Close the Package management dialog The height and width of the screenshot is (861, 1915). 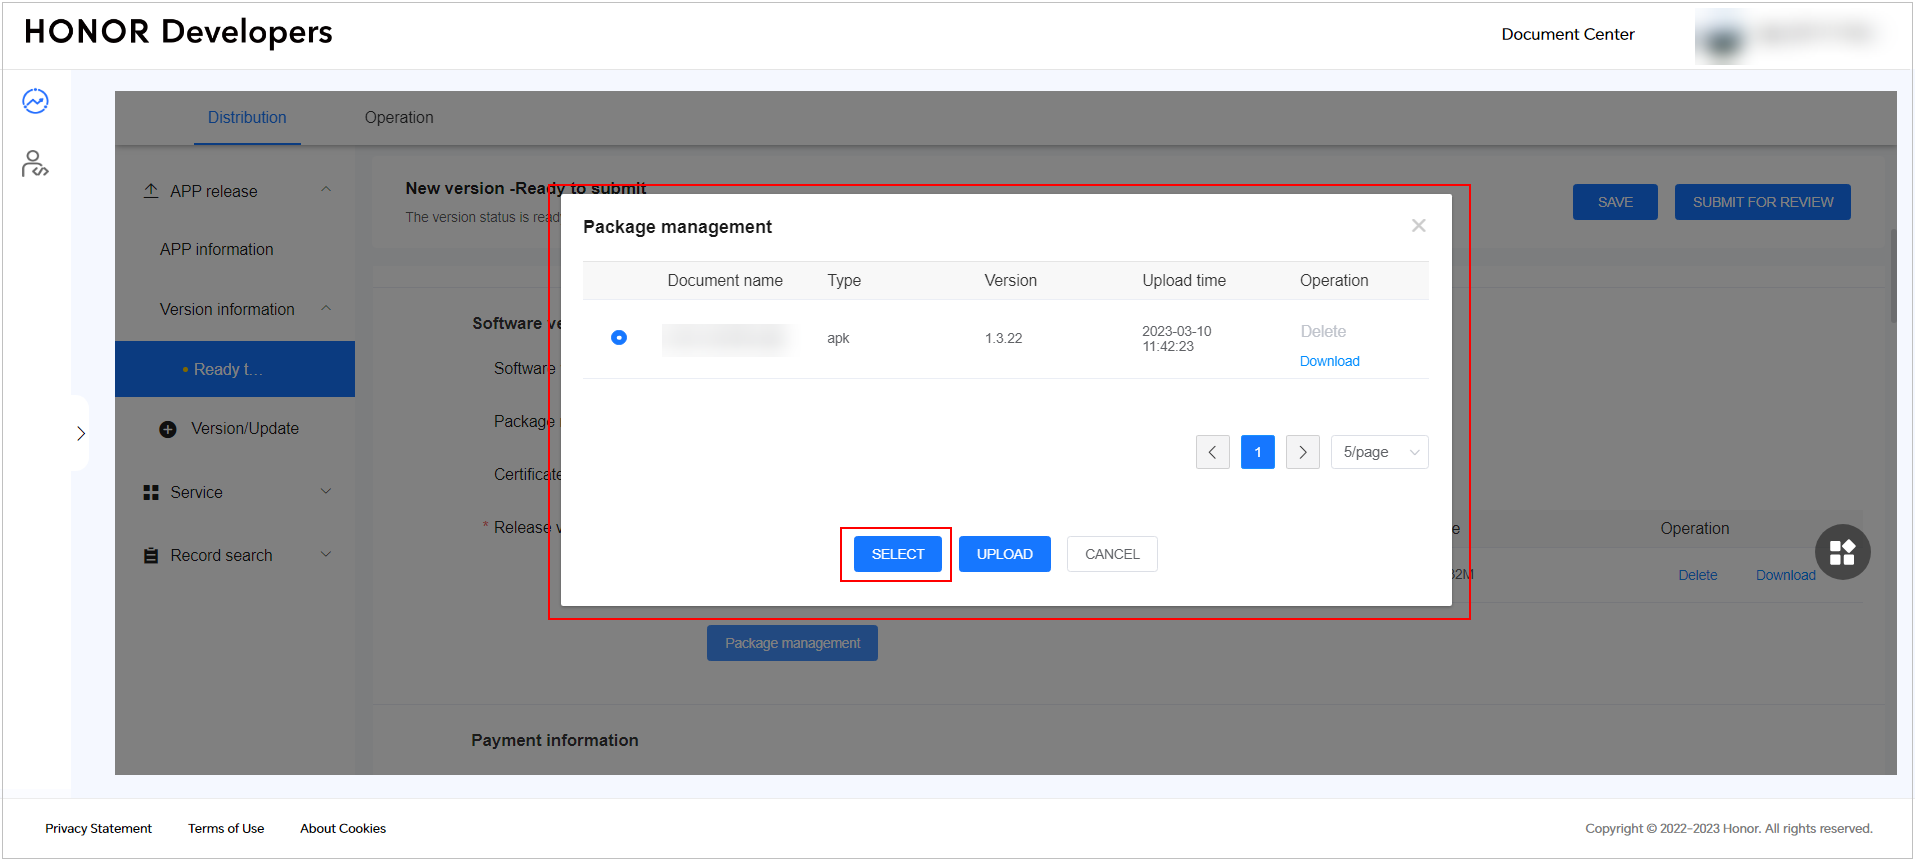point(1418,226)
